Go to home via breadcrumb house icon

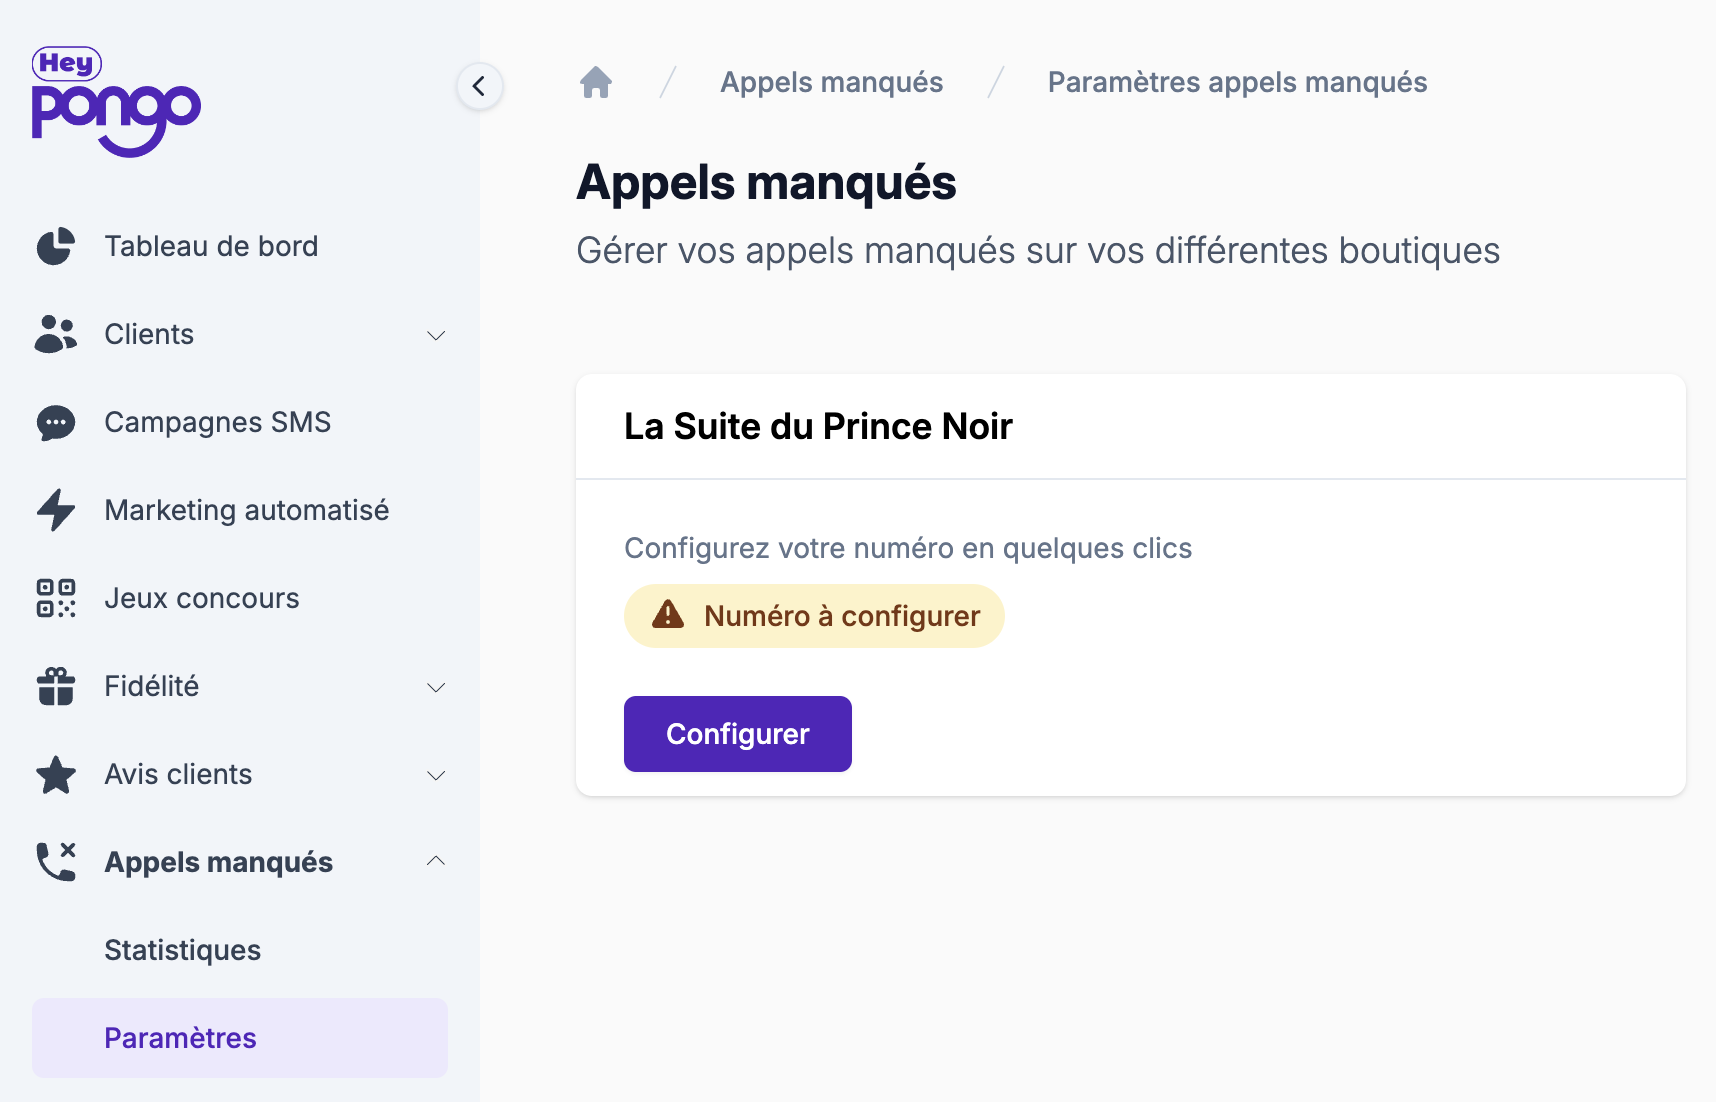(596, 82)
